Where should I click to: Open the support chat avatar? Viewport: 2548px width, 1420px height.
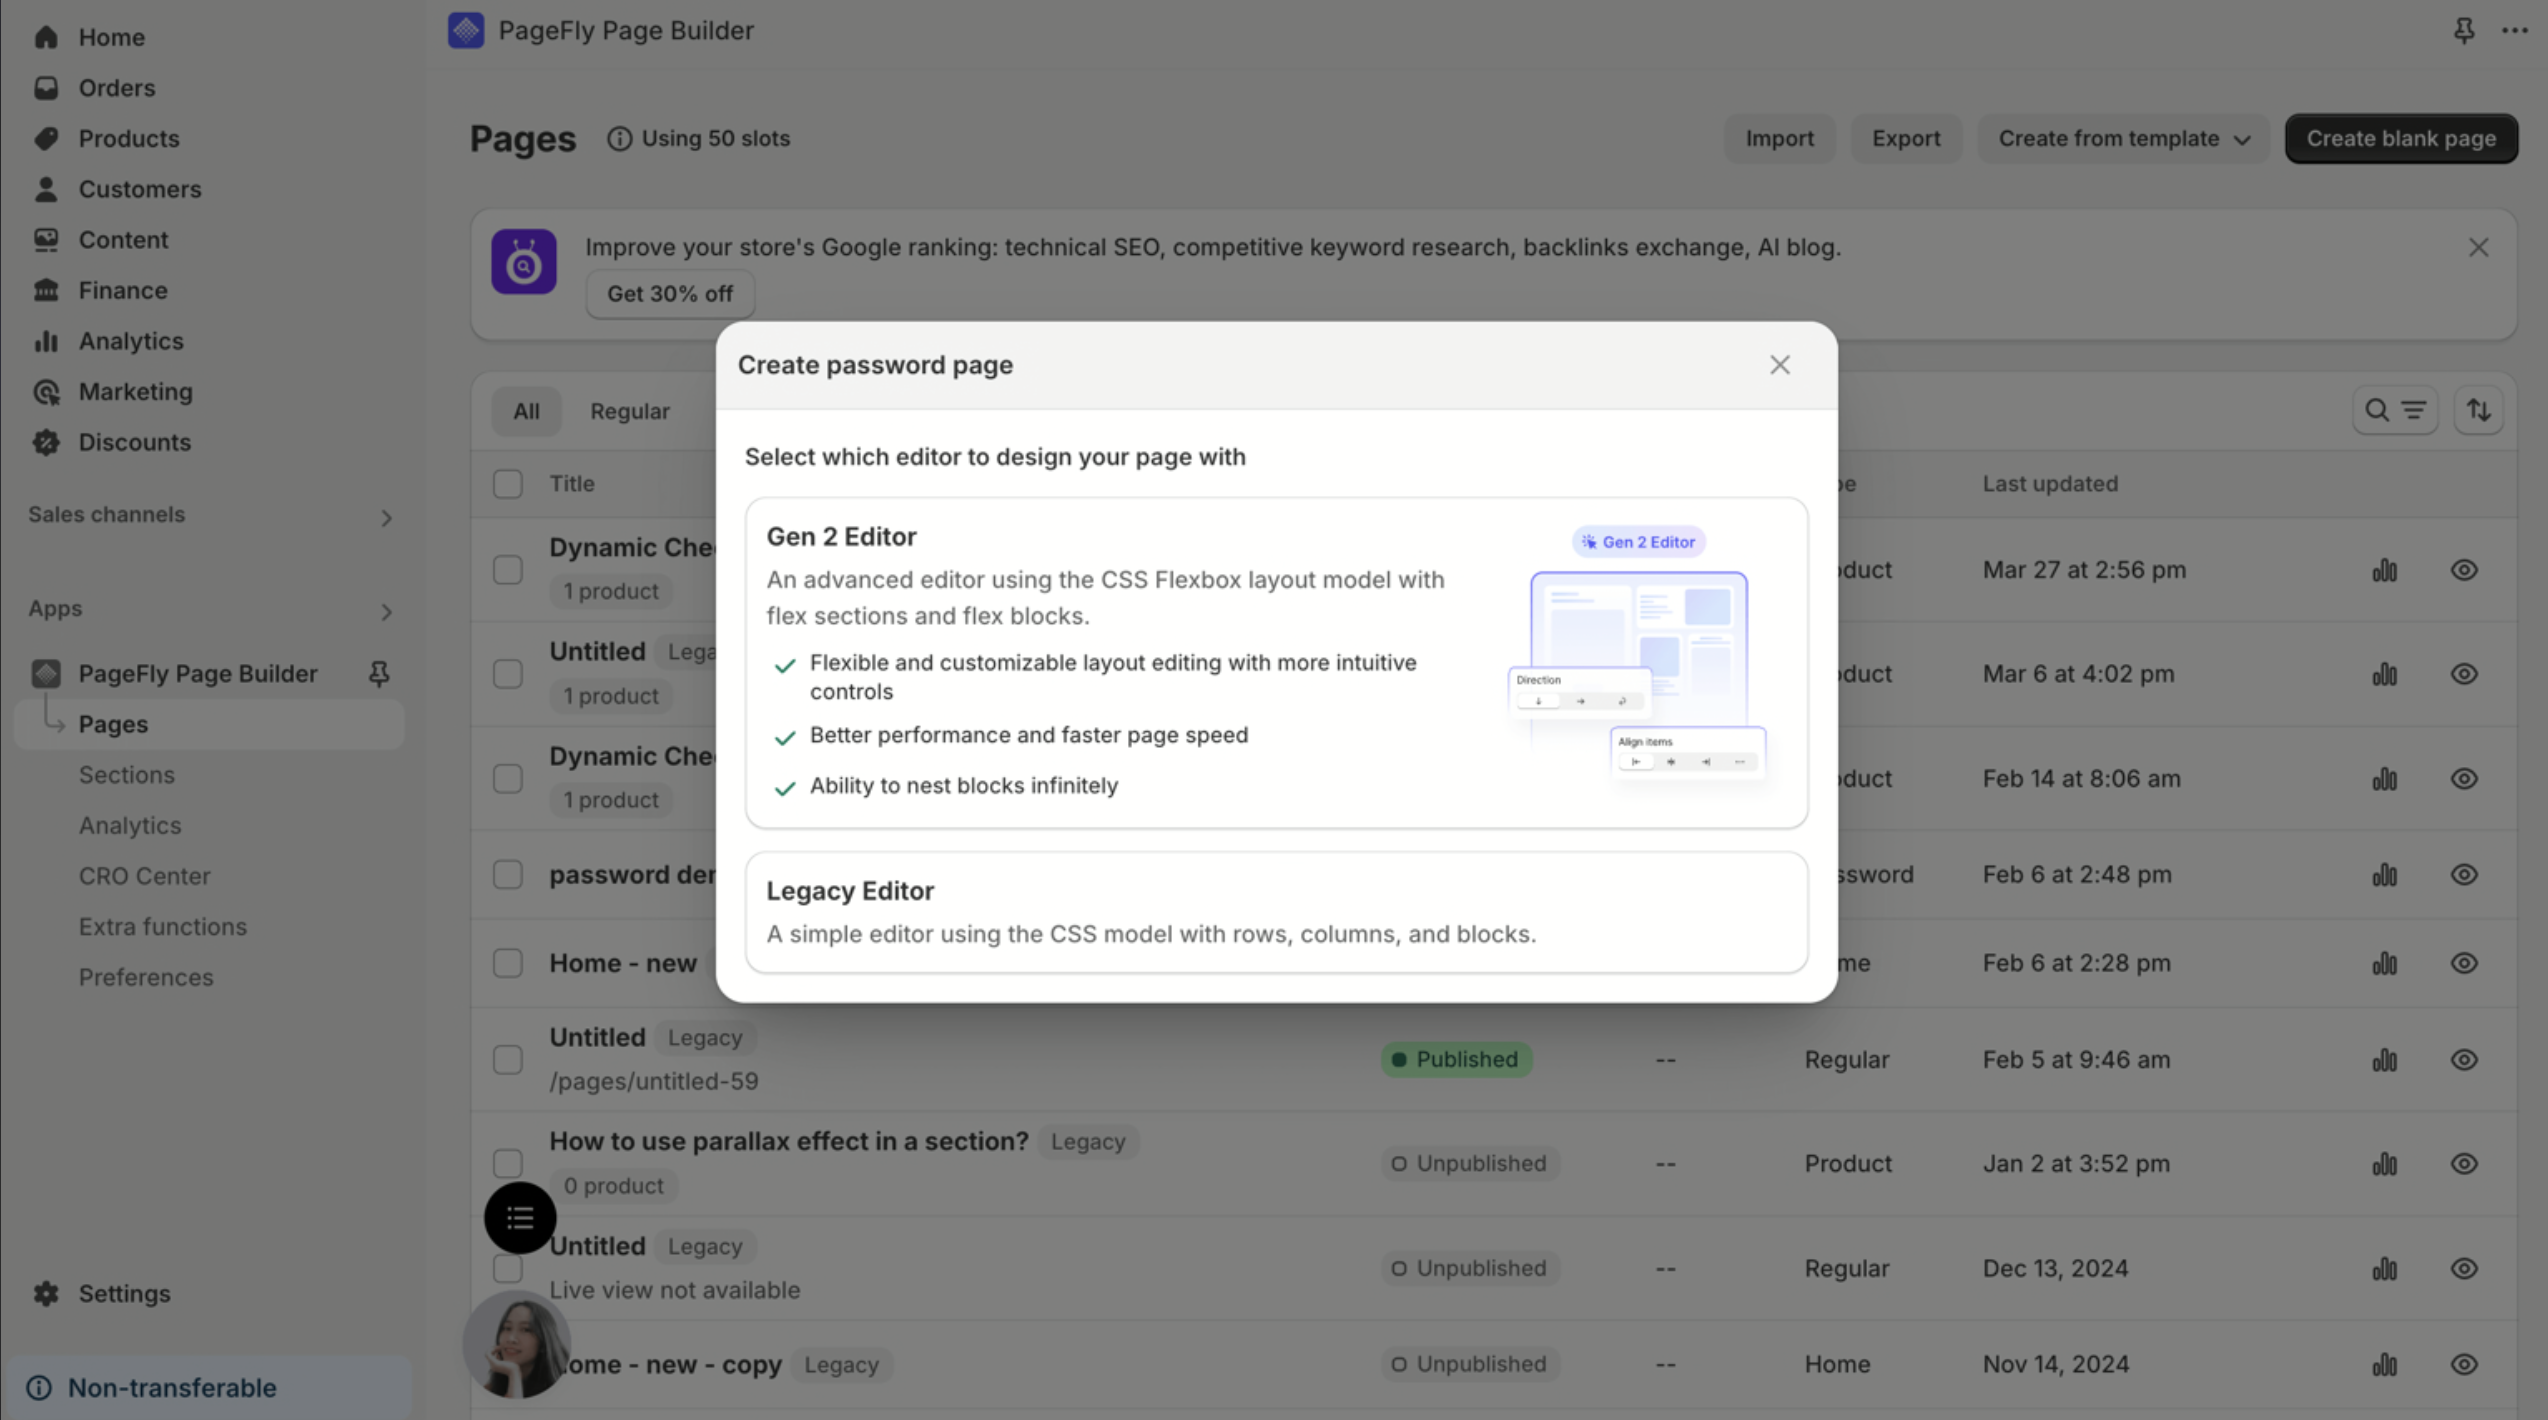516,1344
